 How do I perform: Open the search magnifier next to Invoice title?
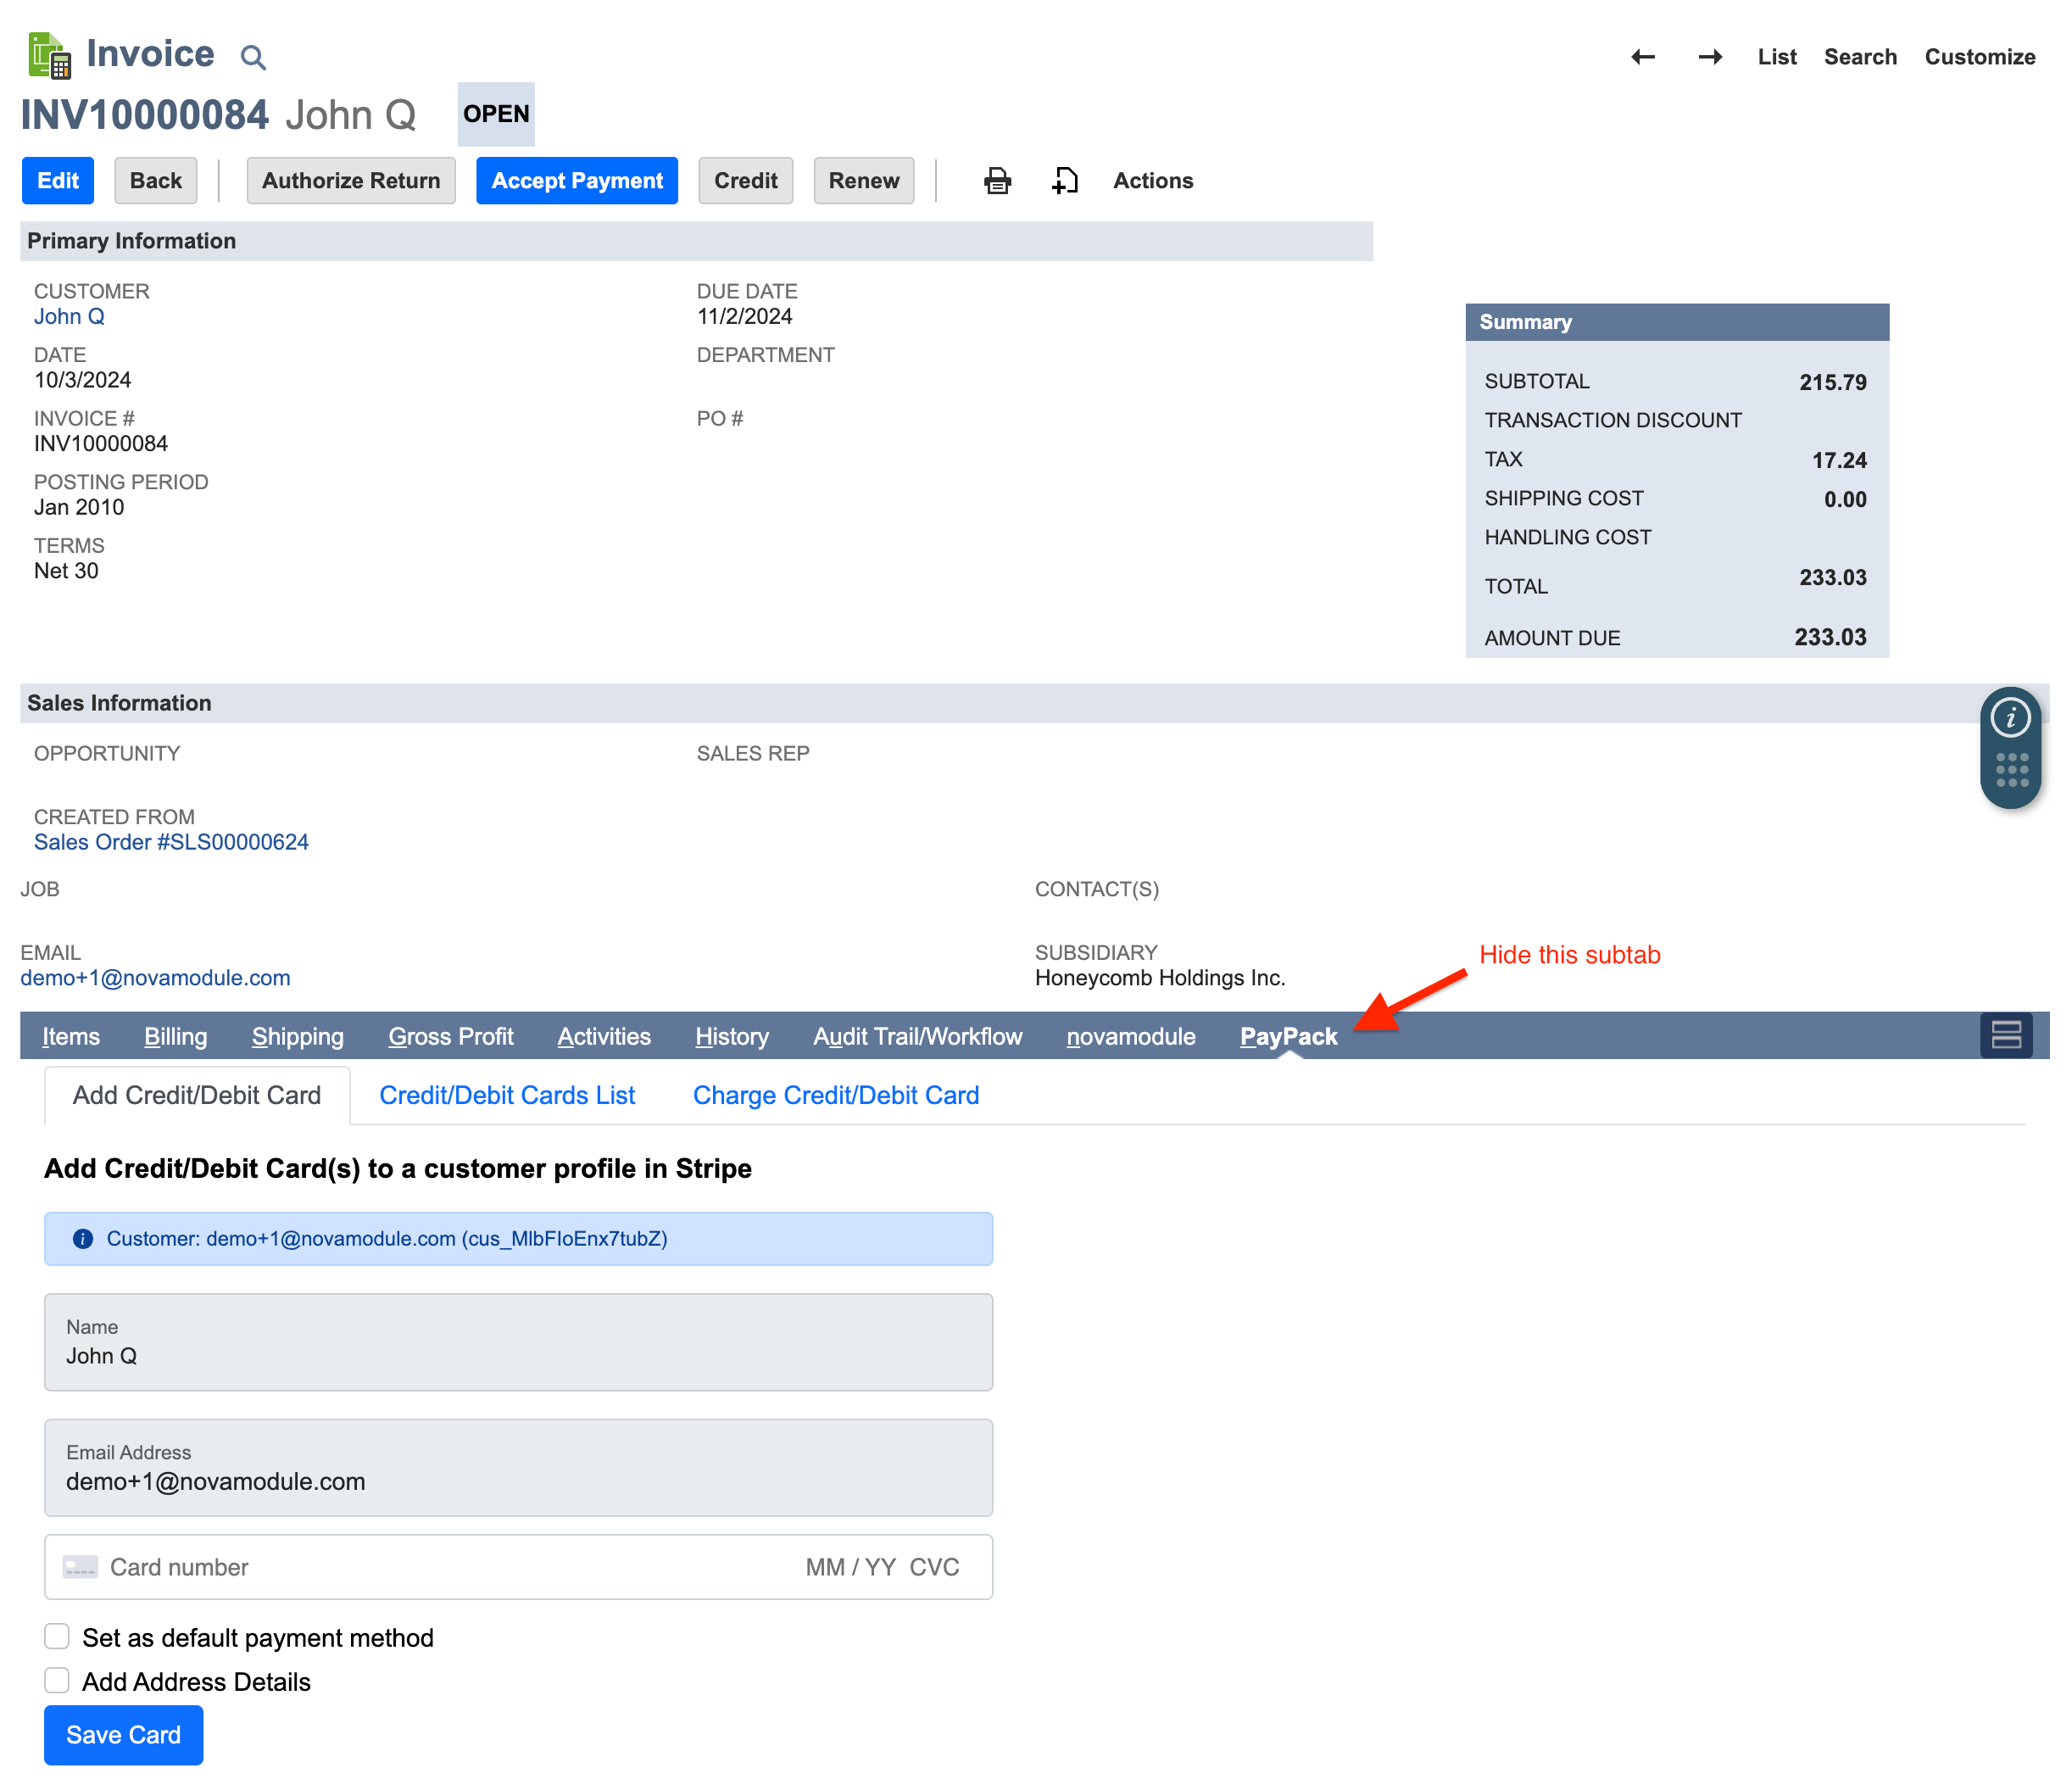[253, 56]
